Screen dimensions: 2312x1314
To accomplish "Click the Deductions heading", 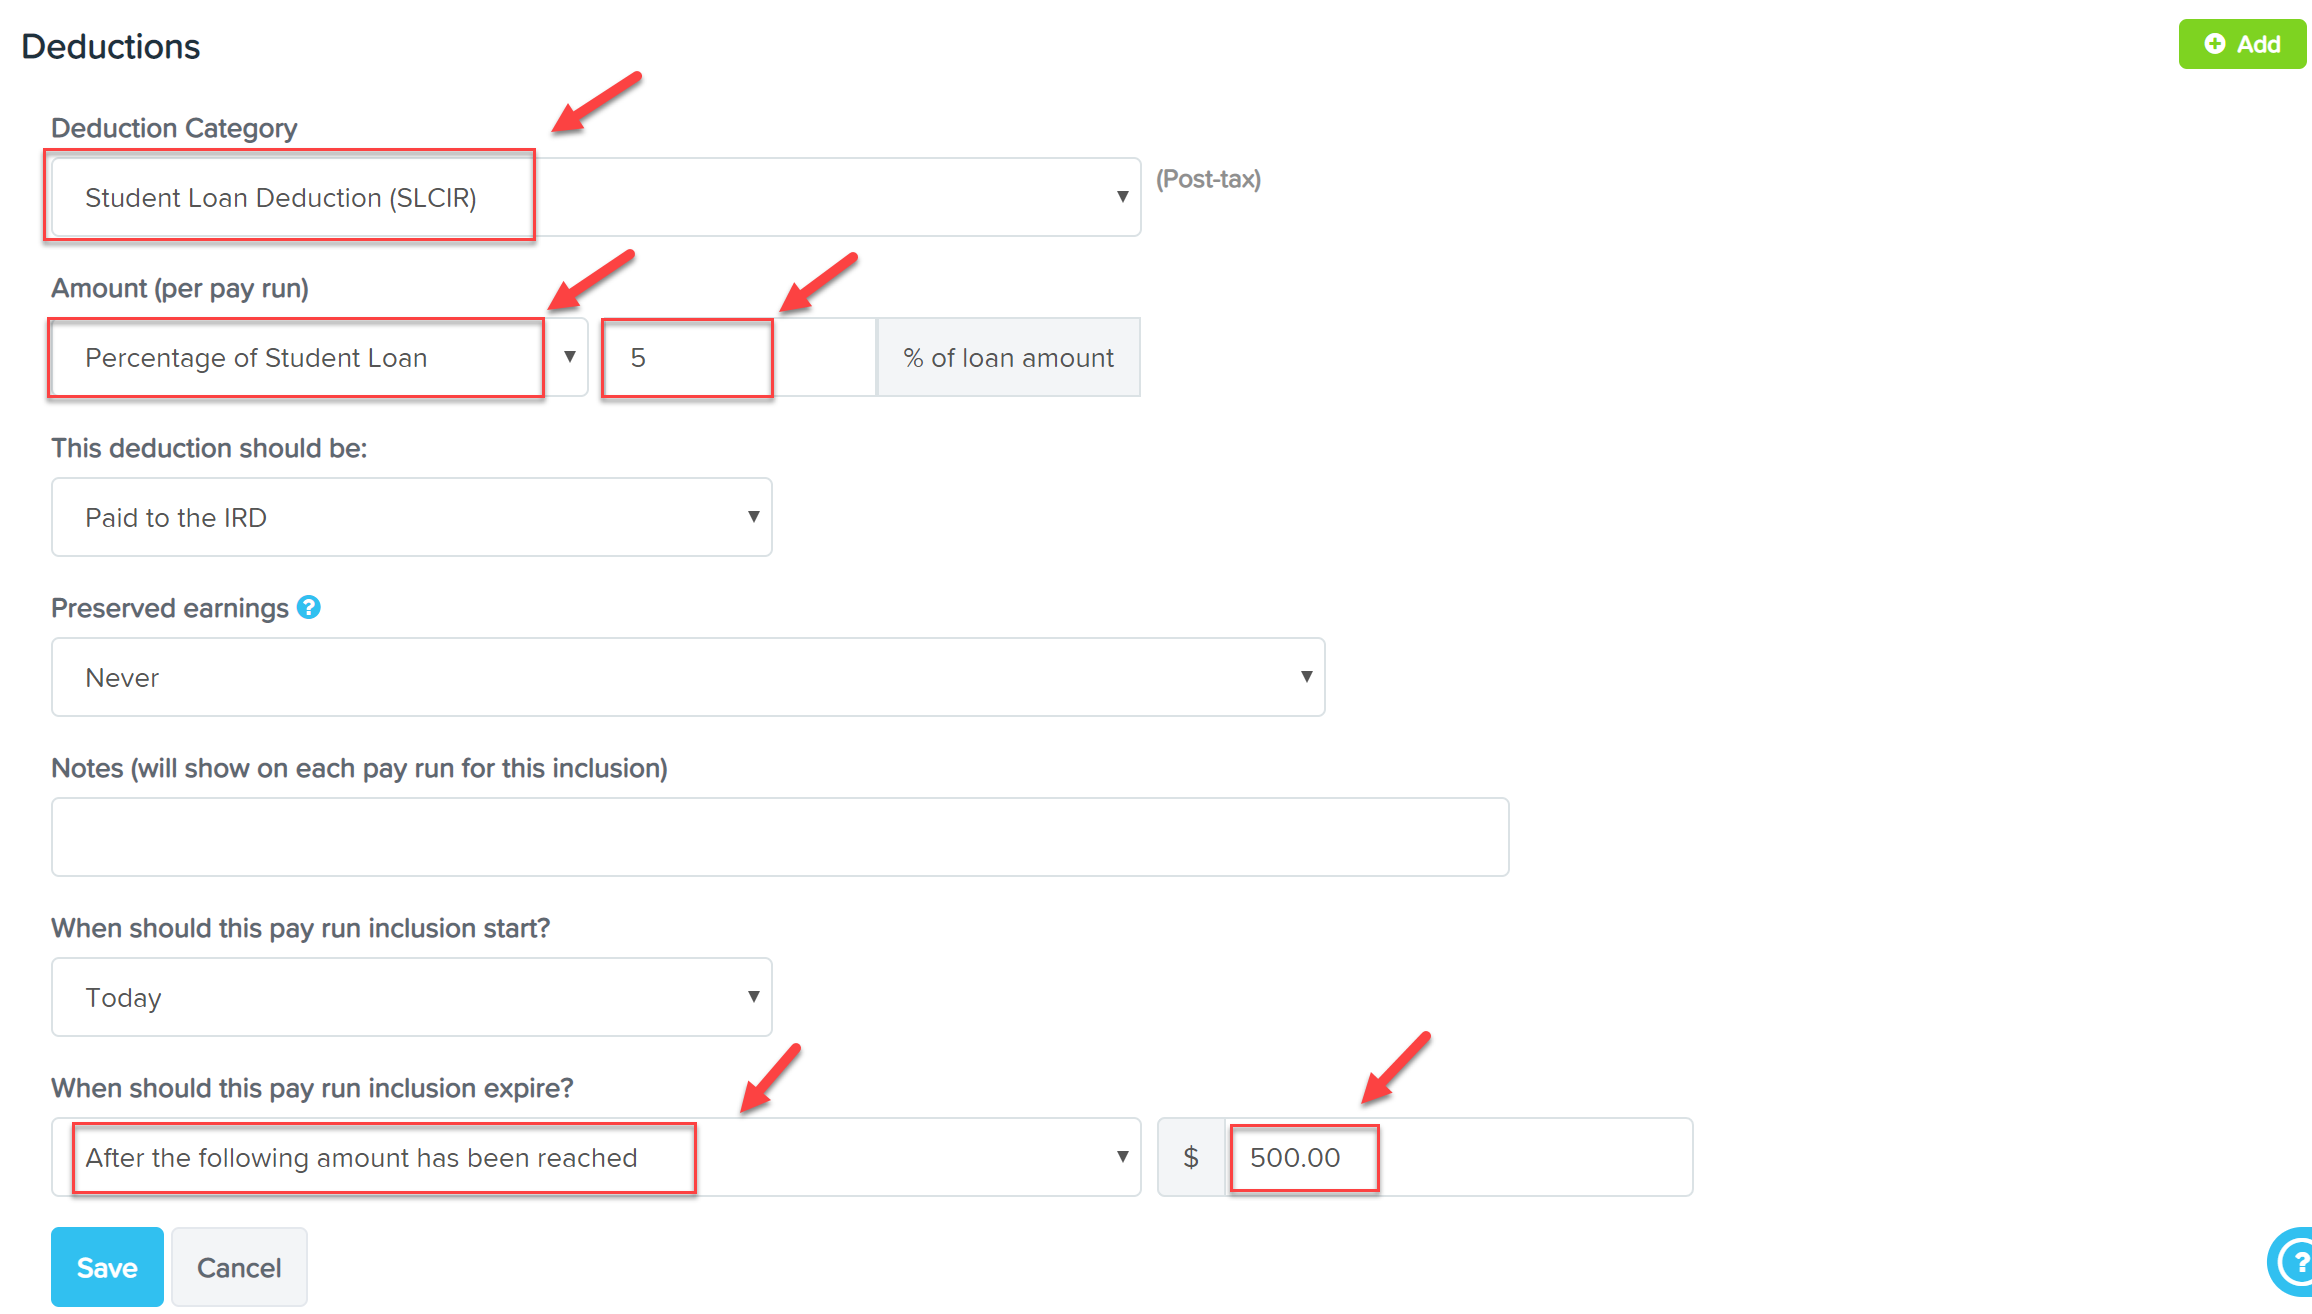I will click(111, 47).
